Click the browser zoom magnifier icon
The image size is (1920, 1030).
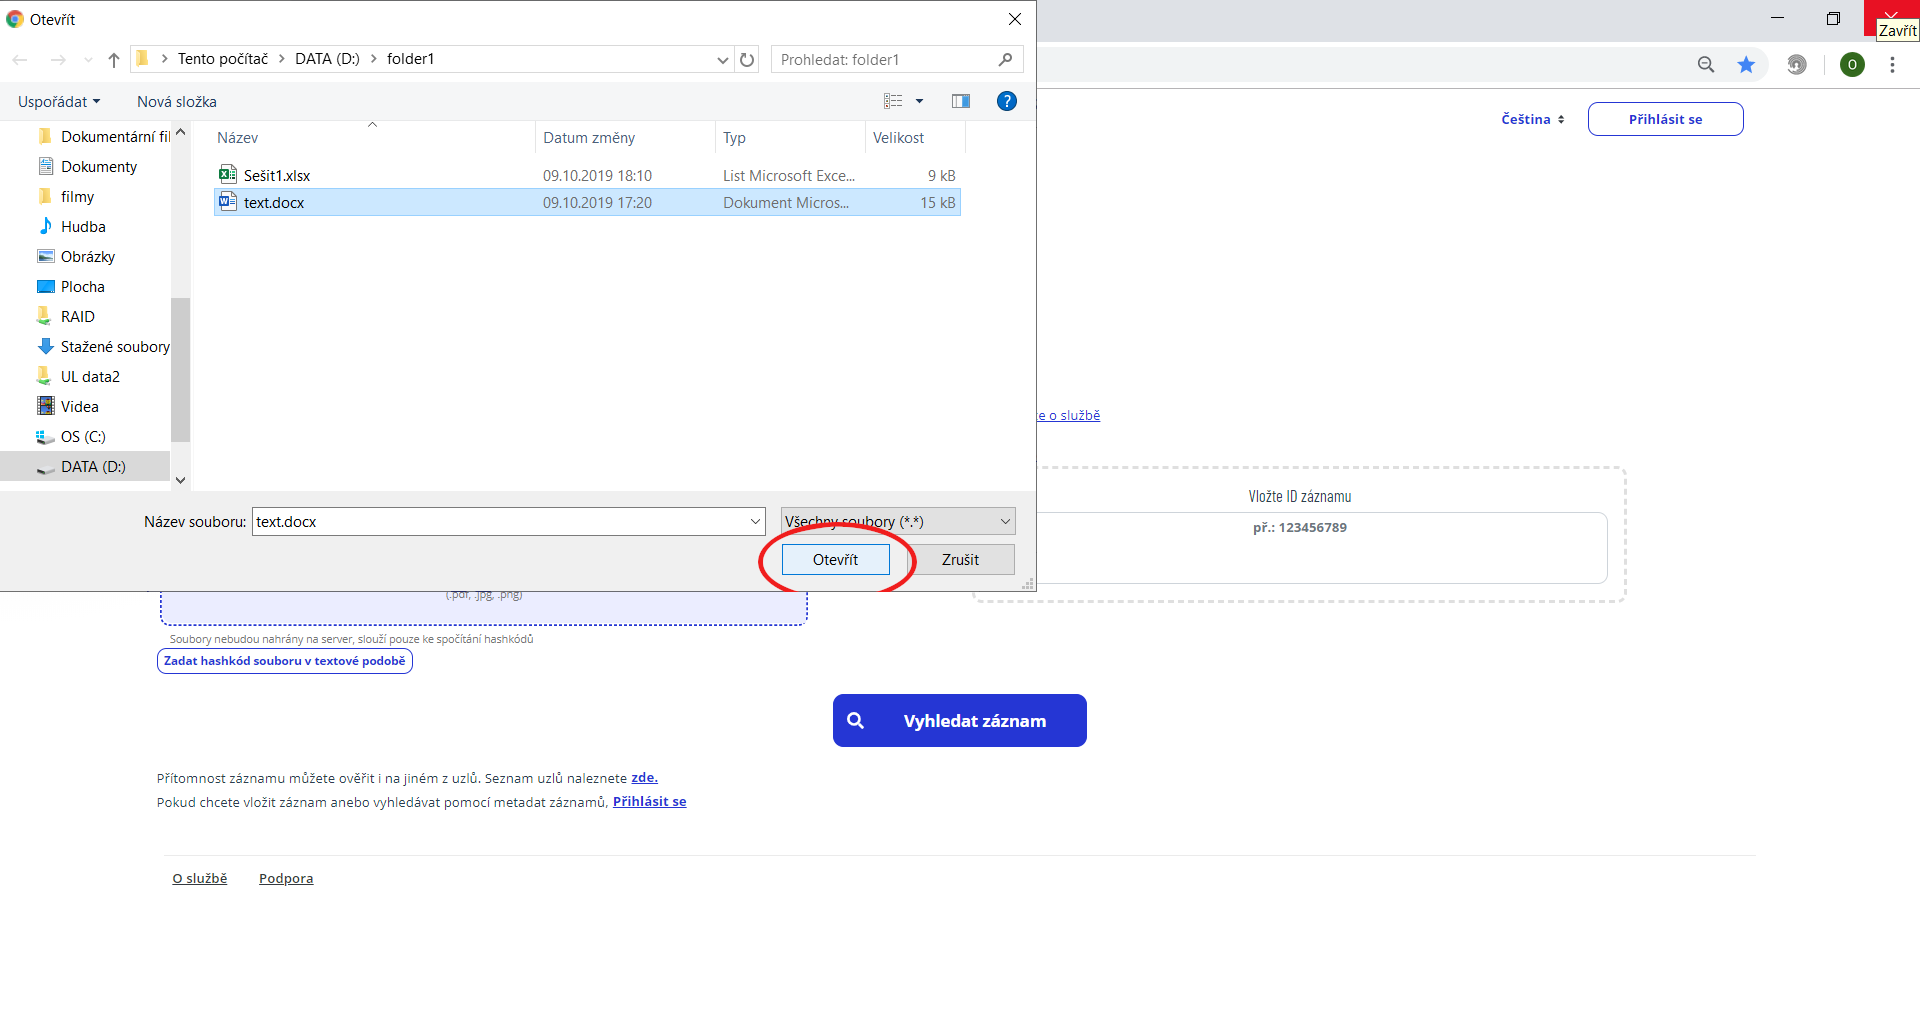1706,65
